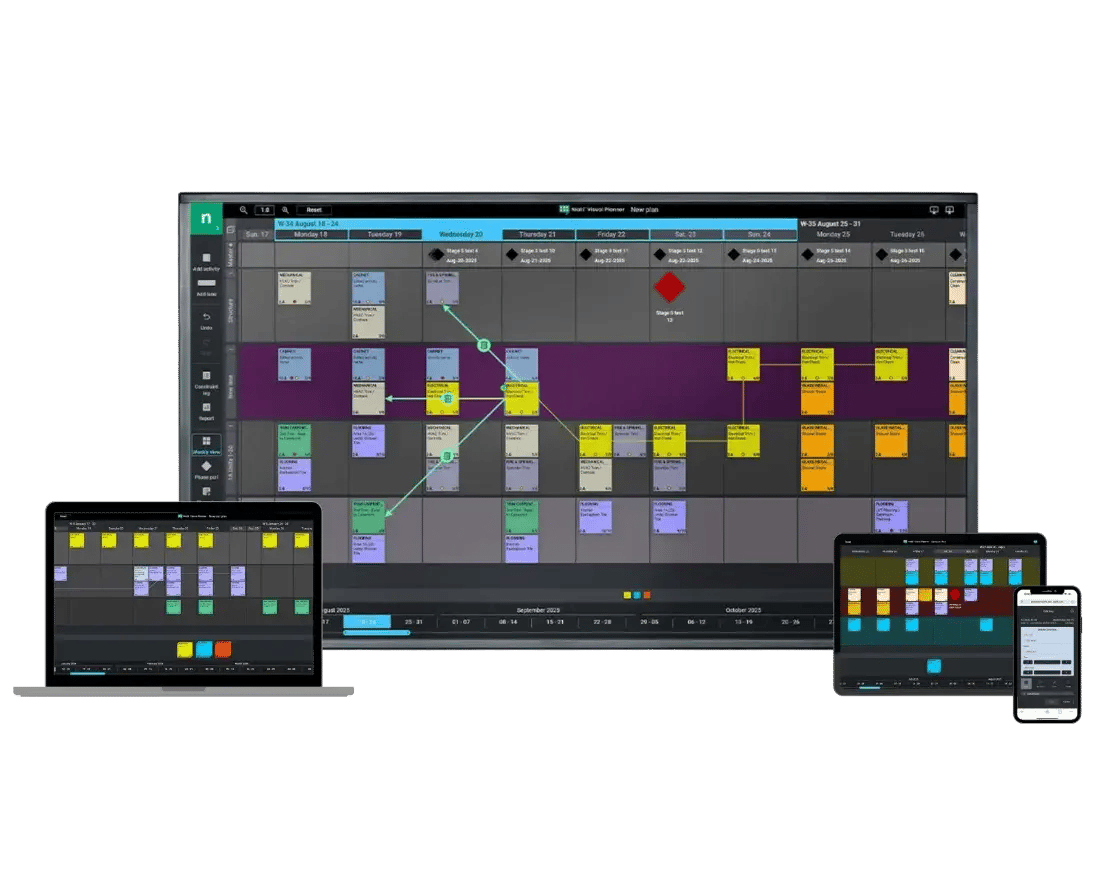This screenshot has width=1096, height=889.
Task: Open the Visual Planner grid icon in title bar
Action: pos(563,209)
